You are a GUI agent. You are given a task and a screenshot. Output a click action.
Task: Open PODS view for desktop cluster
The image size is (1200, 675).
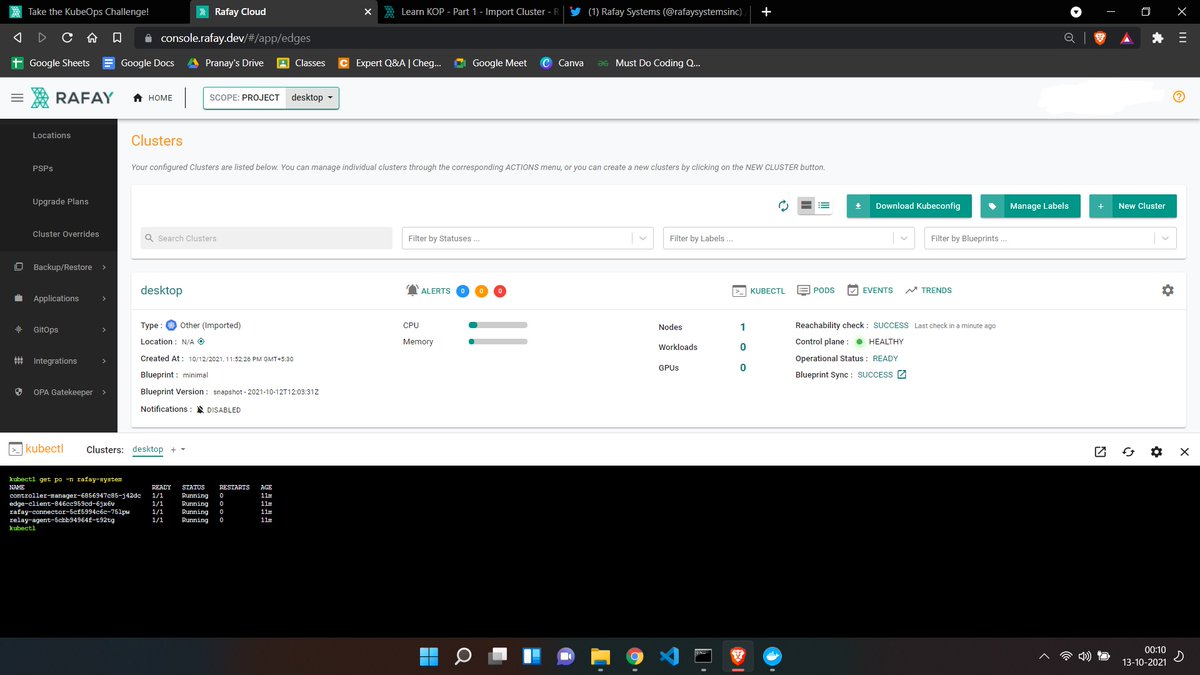tap(816, 290)
